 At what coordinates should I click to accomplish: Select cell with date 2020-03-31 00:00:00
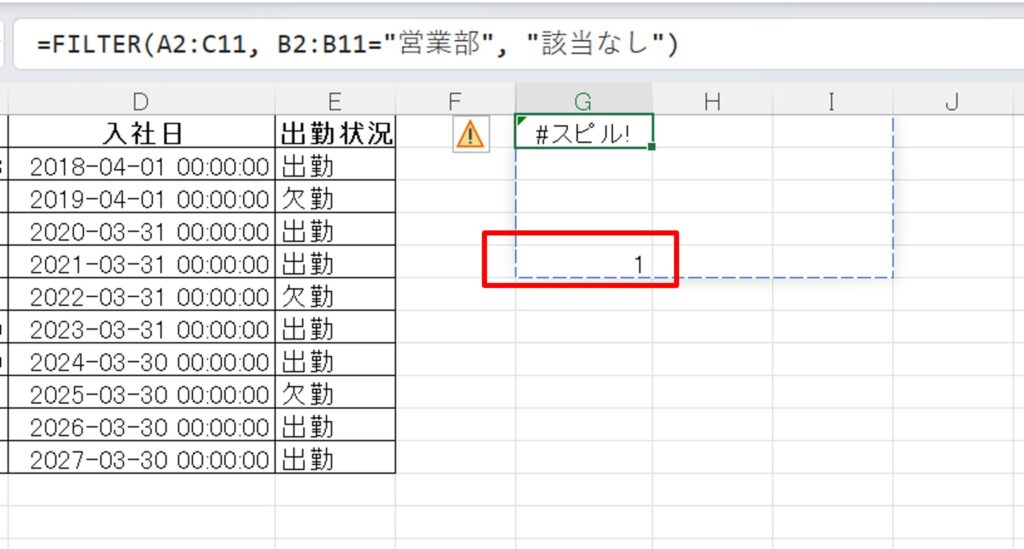(x=141, y=230)
